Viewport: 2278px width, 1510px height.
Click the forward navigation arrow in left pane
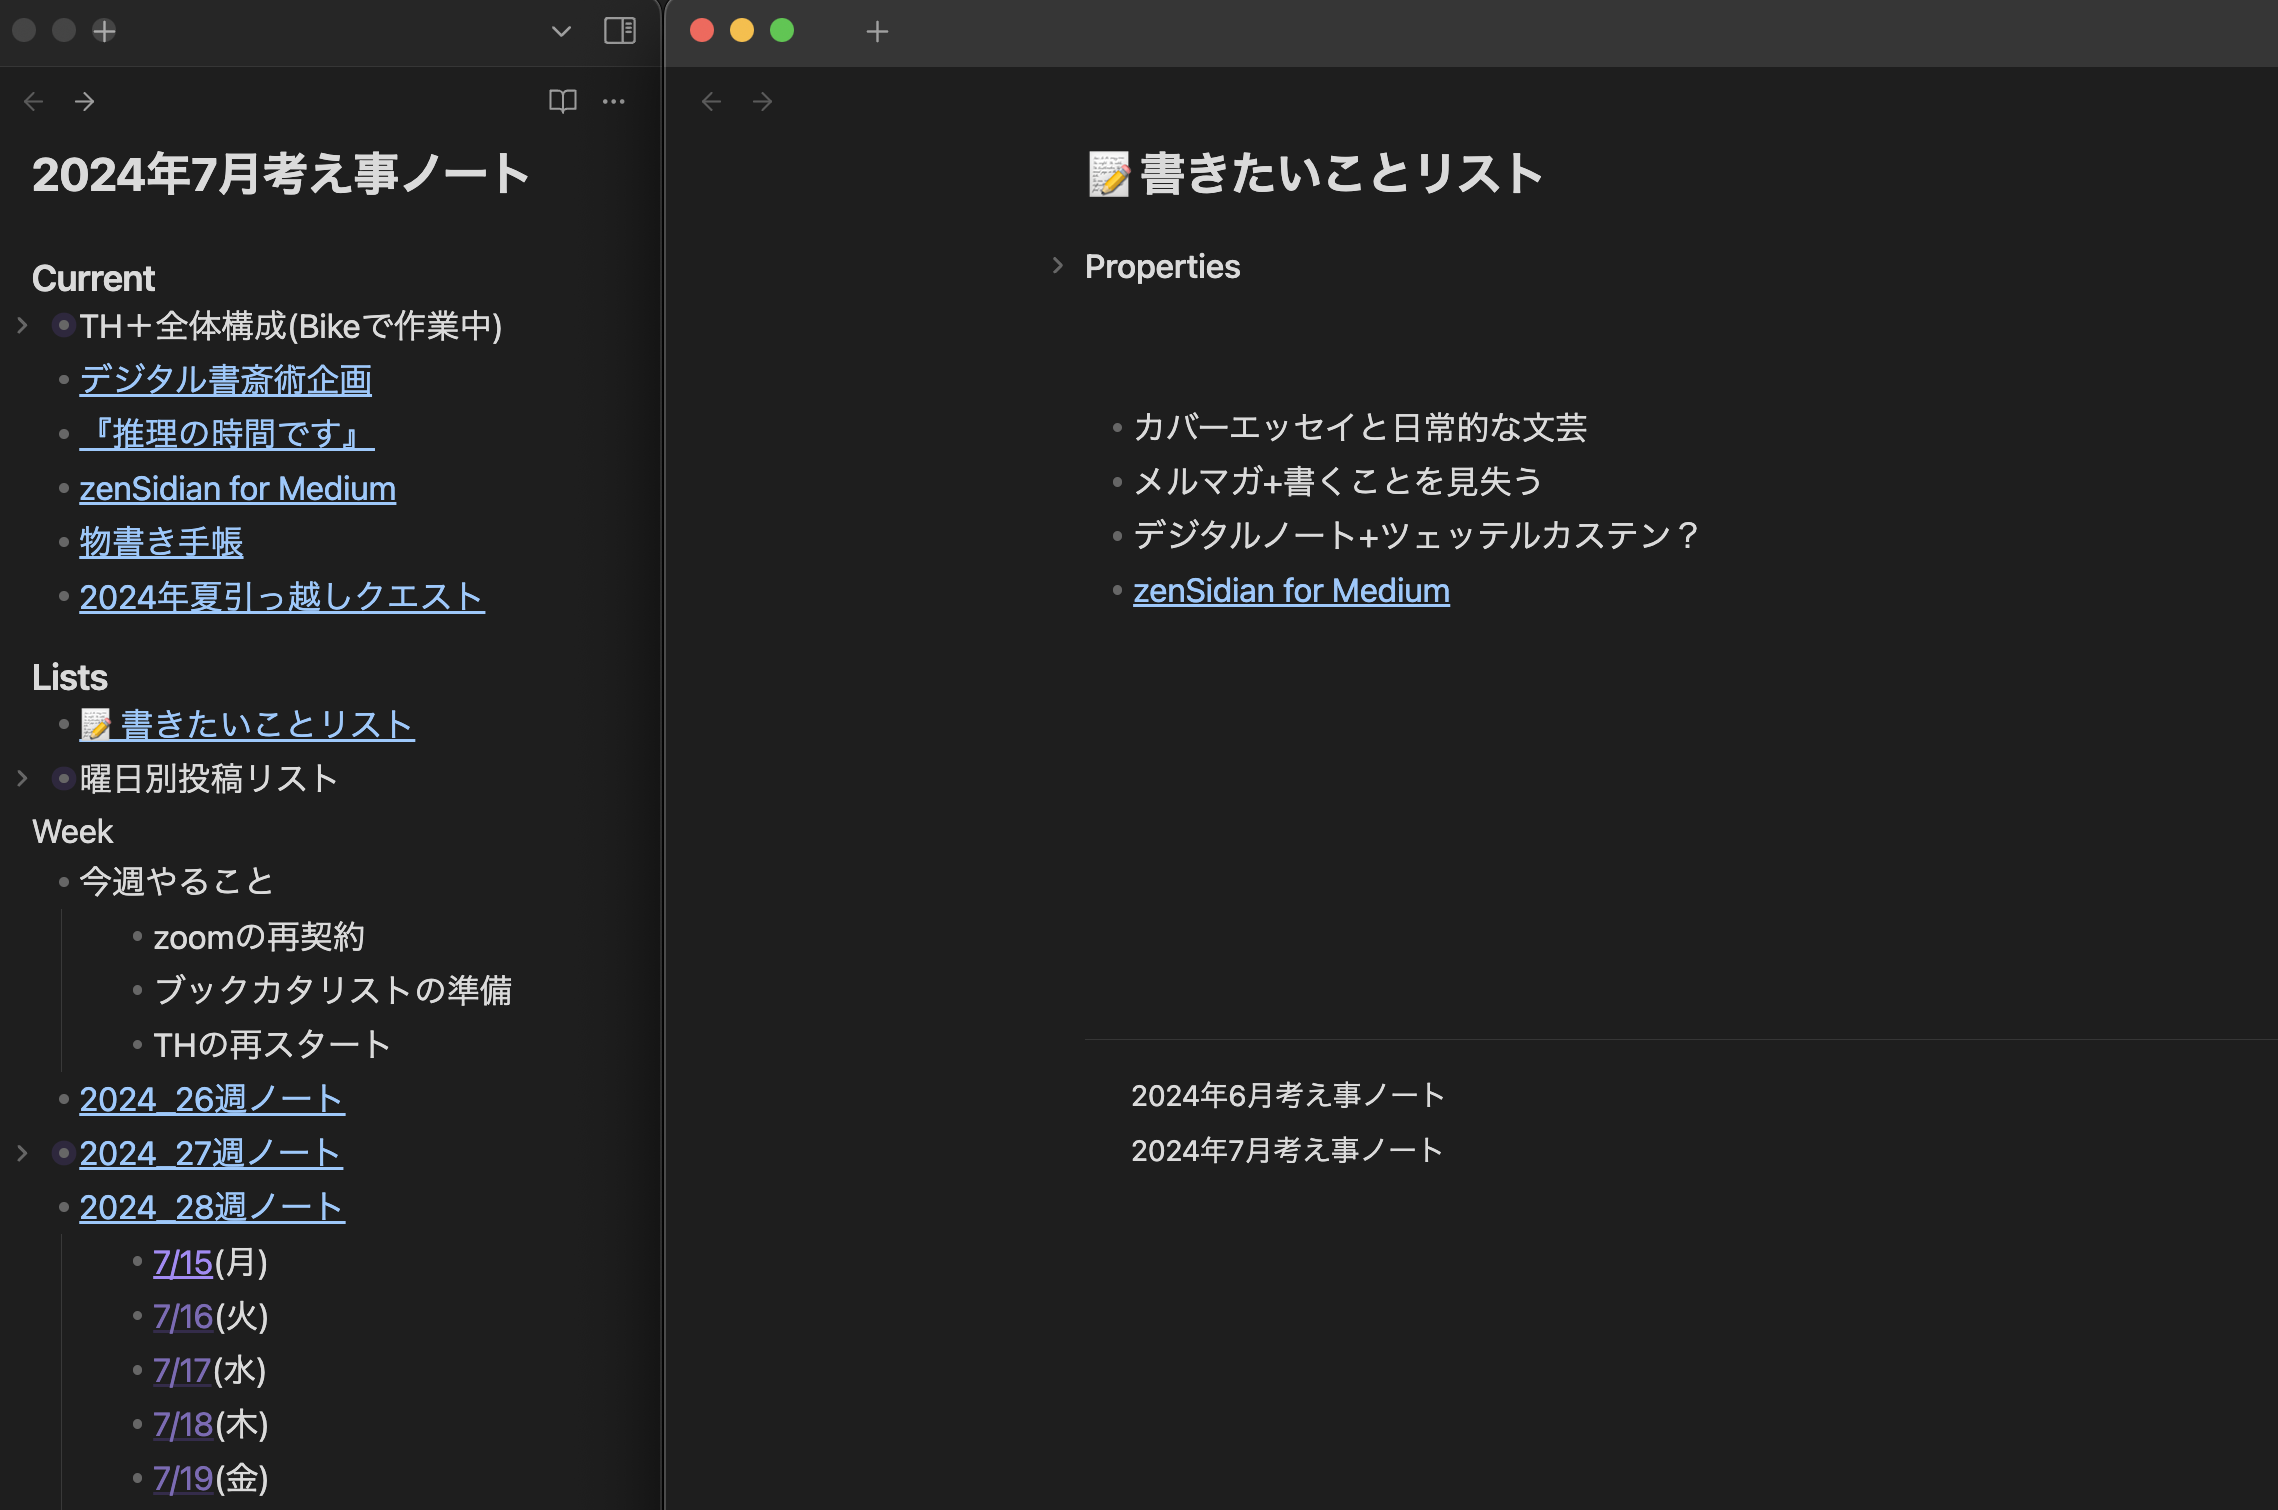85,101
